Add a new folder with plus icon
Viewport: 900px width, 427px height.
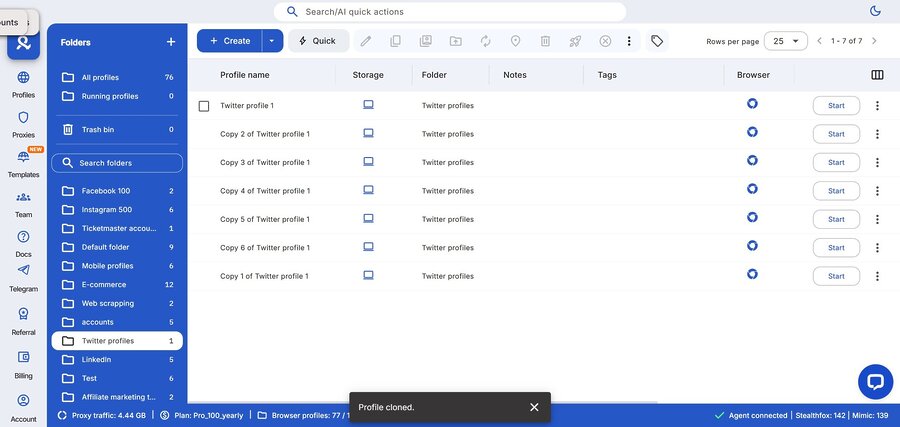coord(170,42)
